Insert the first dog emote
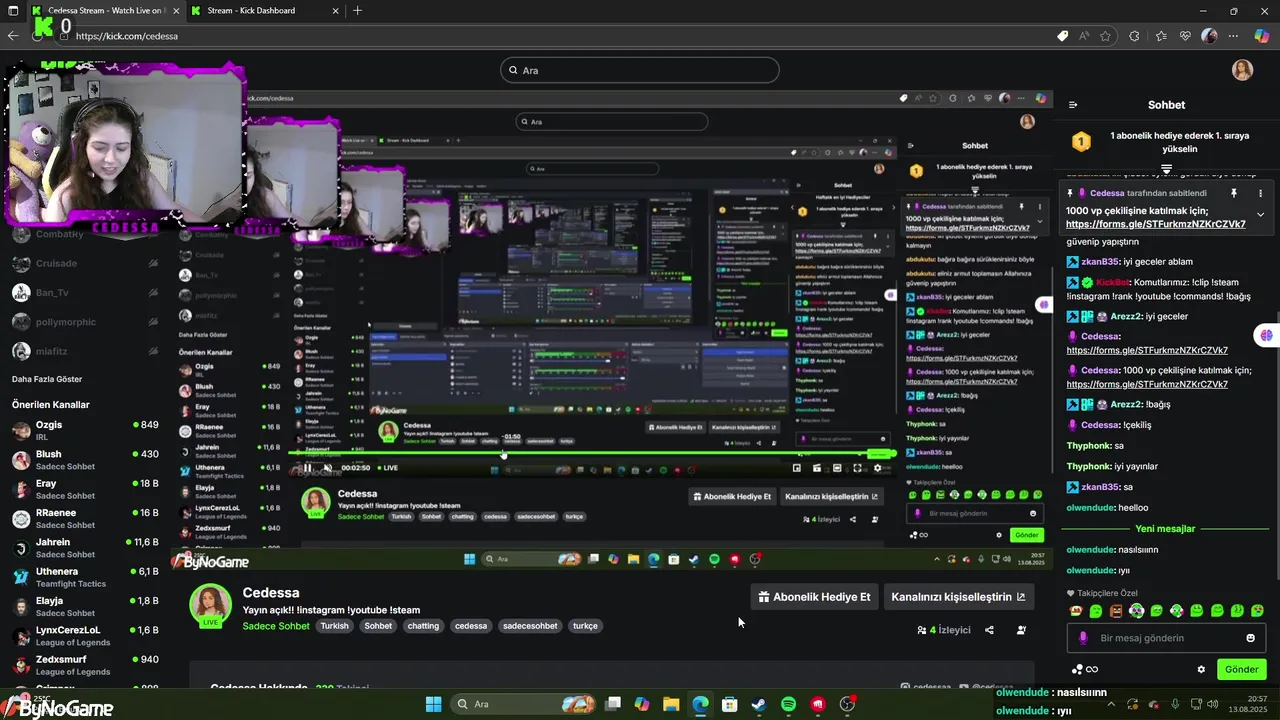 coord(1076,610)
